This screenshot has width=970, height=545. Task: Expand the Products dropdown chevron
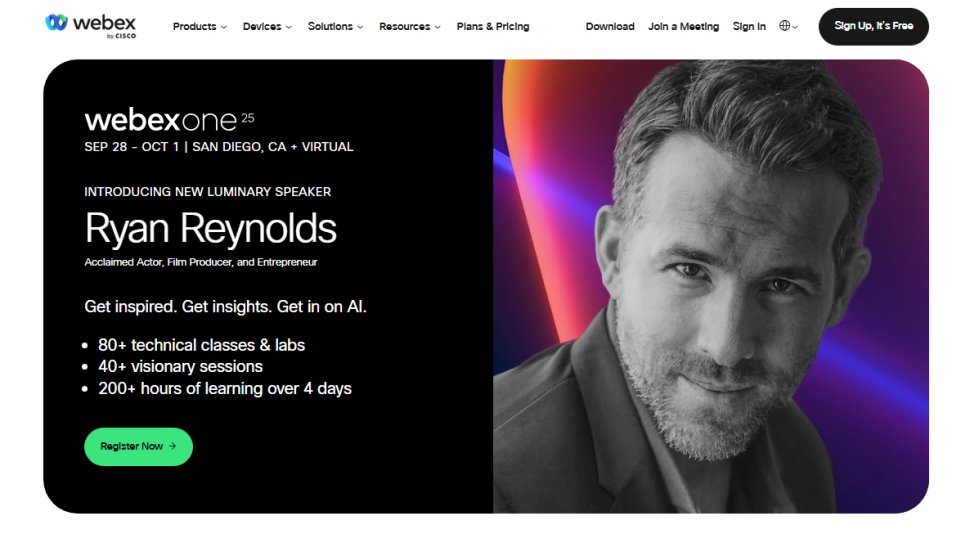(224, 27)
